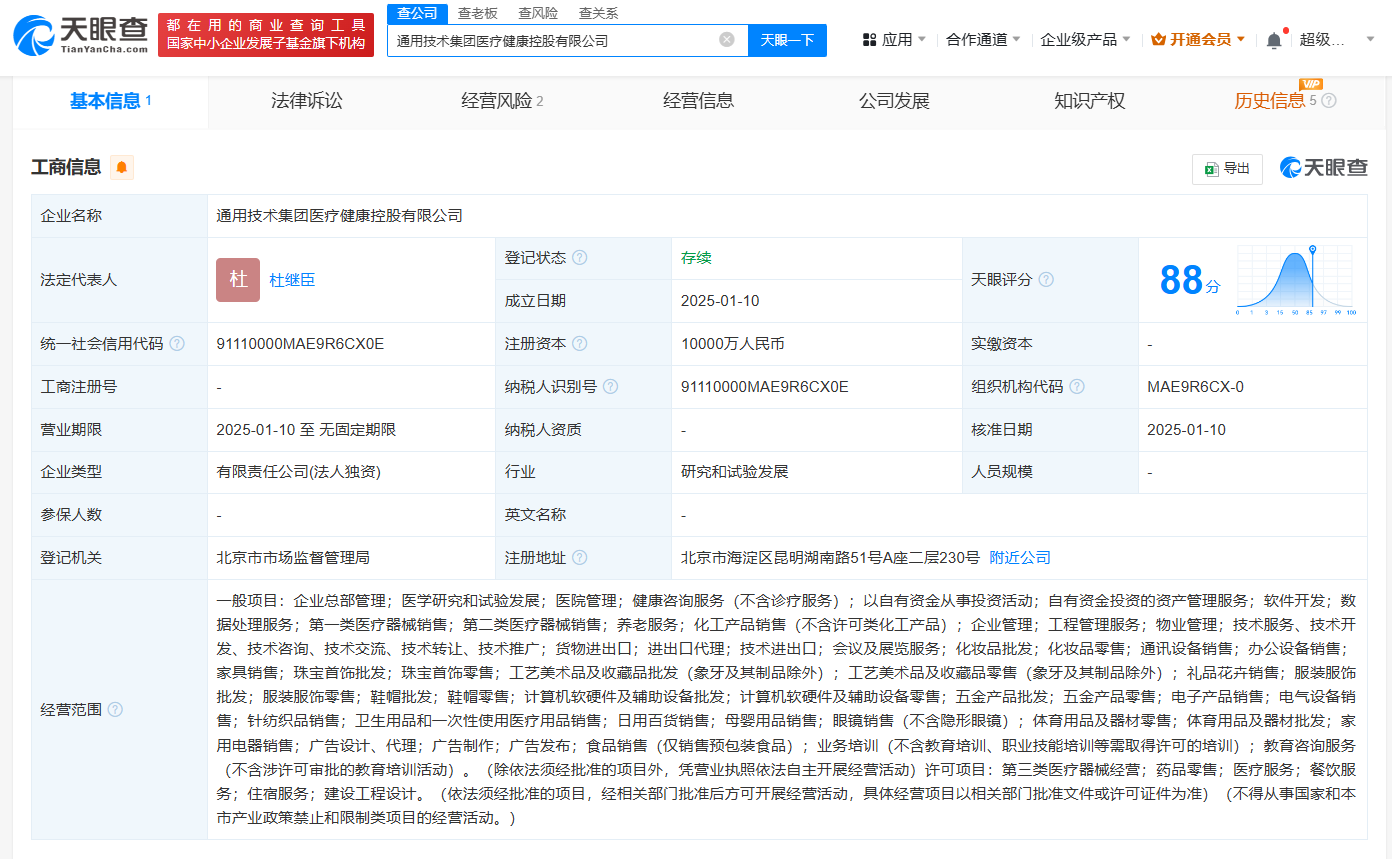Image resolution: width=1392 pixels, height=859 pixels.
Task: Select the 查老板 search tab
Action: (x=478, y=13)
